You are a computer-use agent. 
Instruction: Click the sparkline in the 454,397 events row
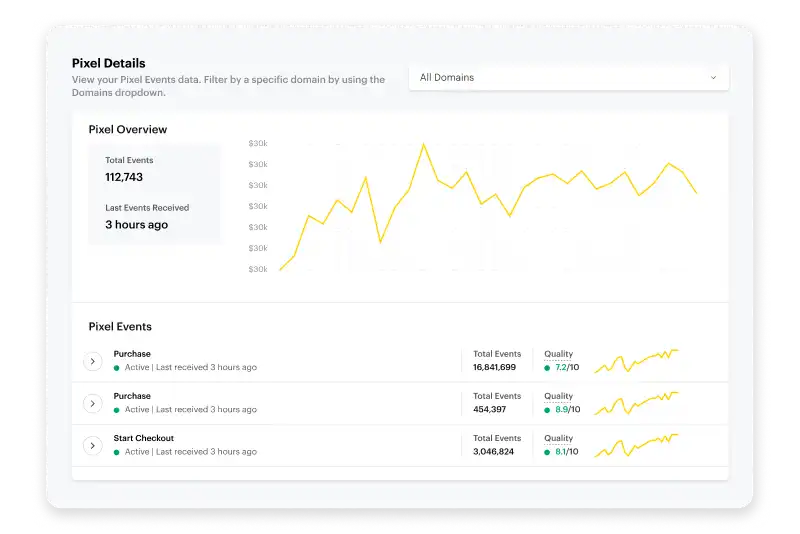(636, 403)
